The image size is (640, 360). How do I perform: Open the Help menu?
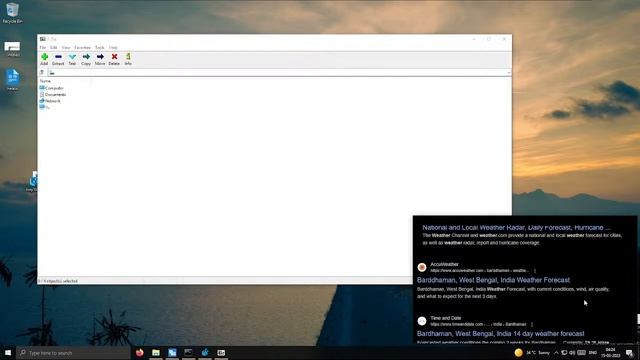pyautogui.click(x=113, y=48)
